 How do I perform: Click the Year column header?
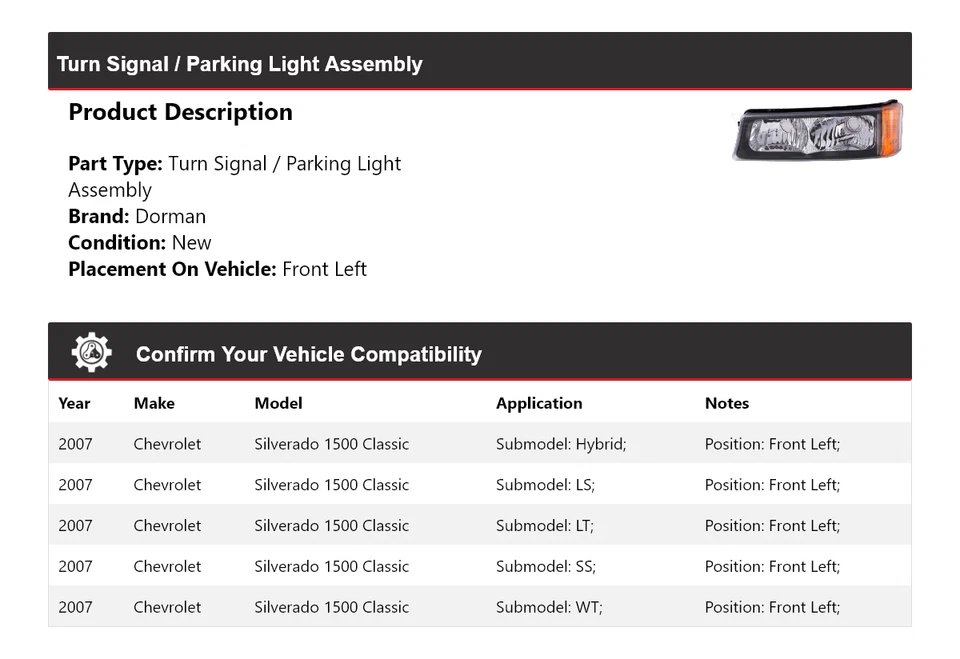coord(74,403)
